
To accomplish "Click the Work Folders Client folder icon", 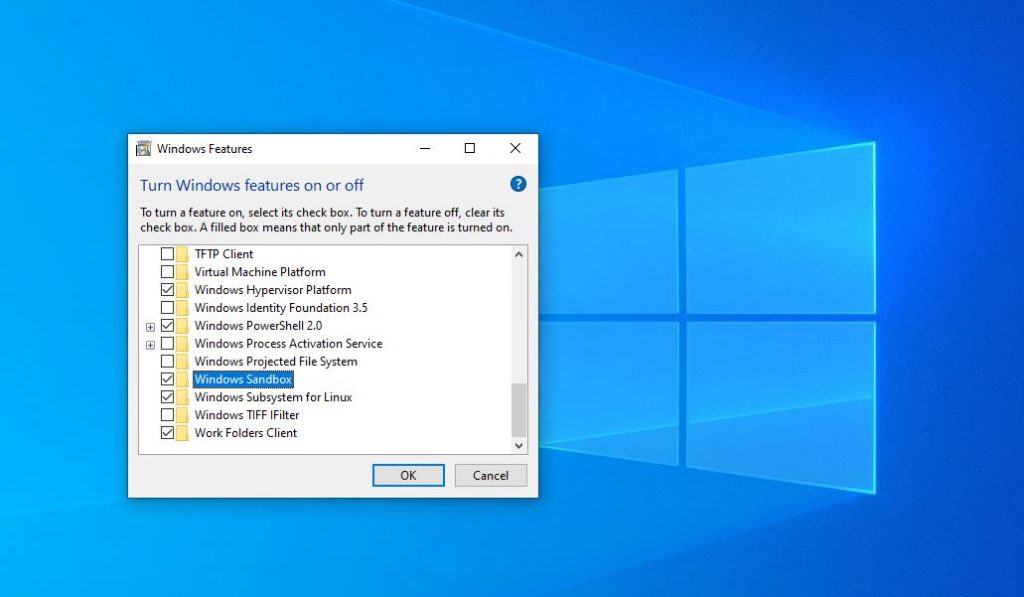I will click(x=182, y=433).
